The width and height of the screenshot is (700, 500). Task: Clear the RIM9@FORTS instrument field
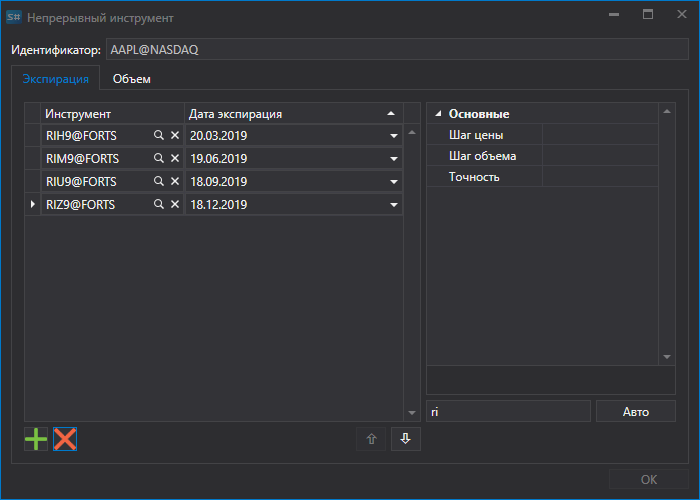pos(175,158)
